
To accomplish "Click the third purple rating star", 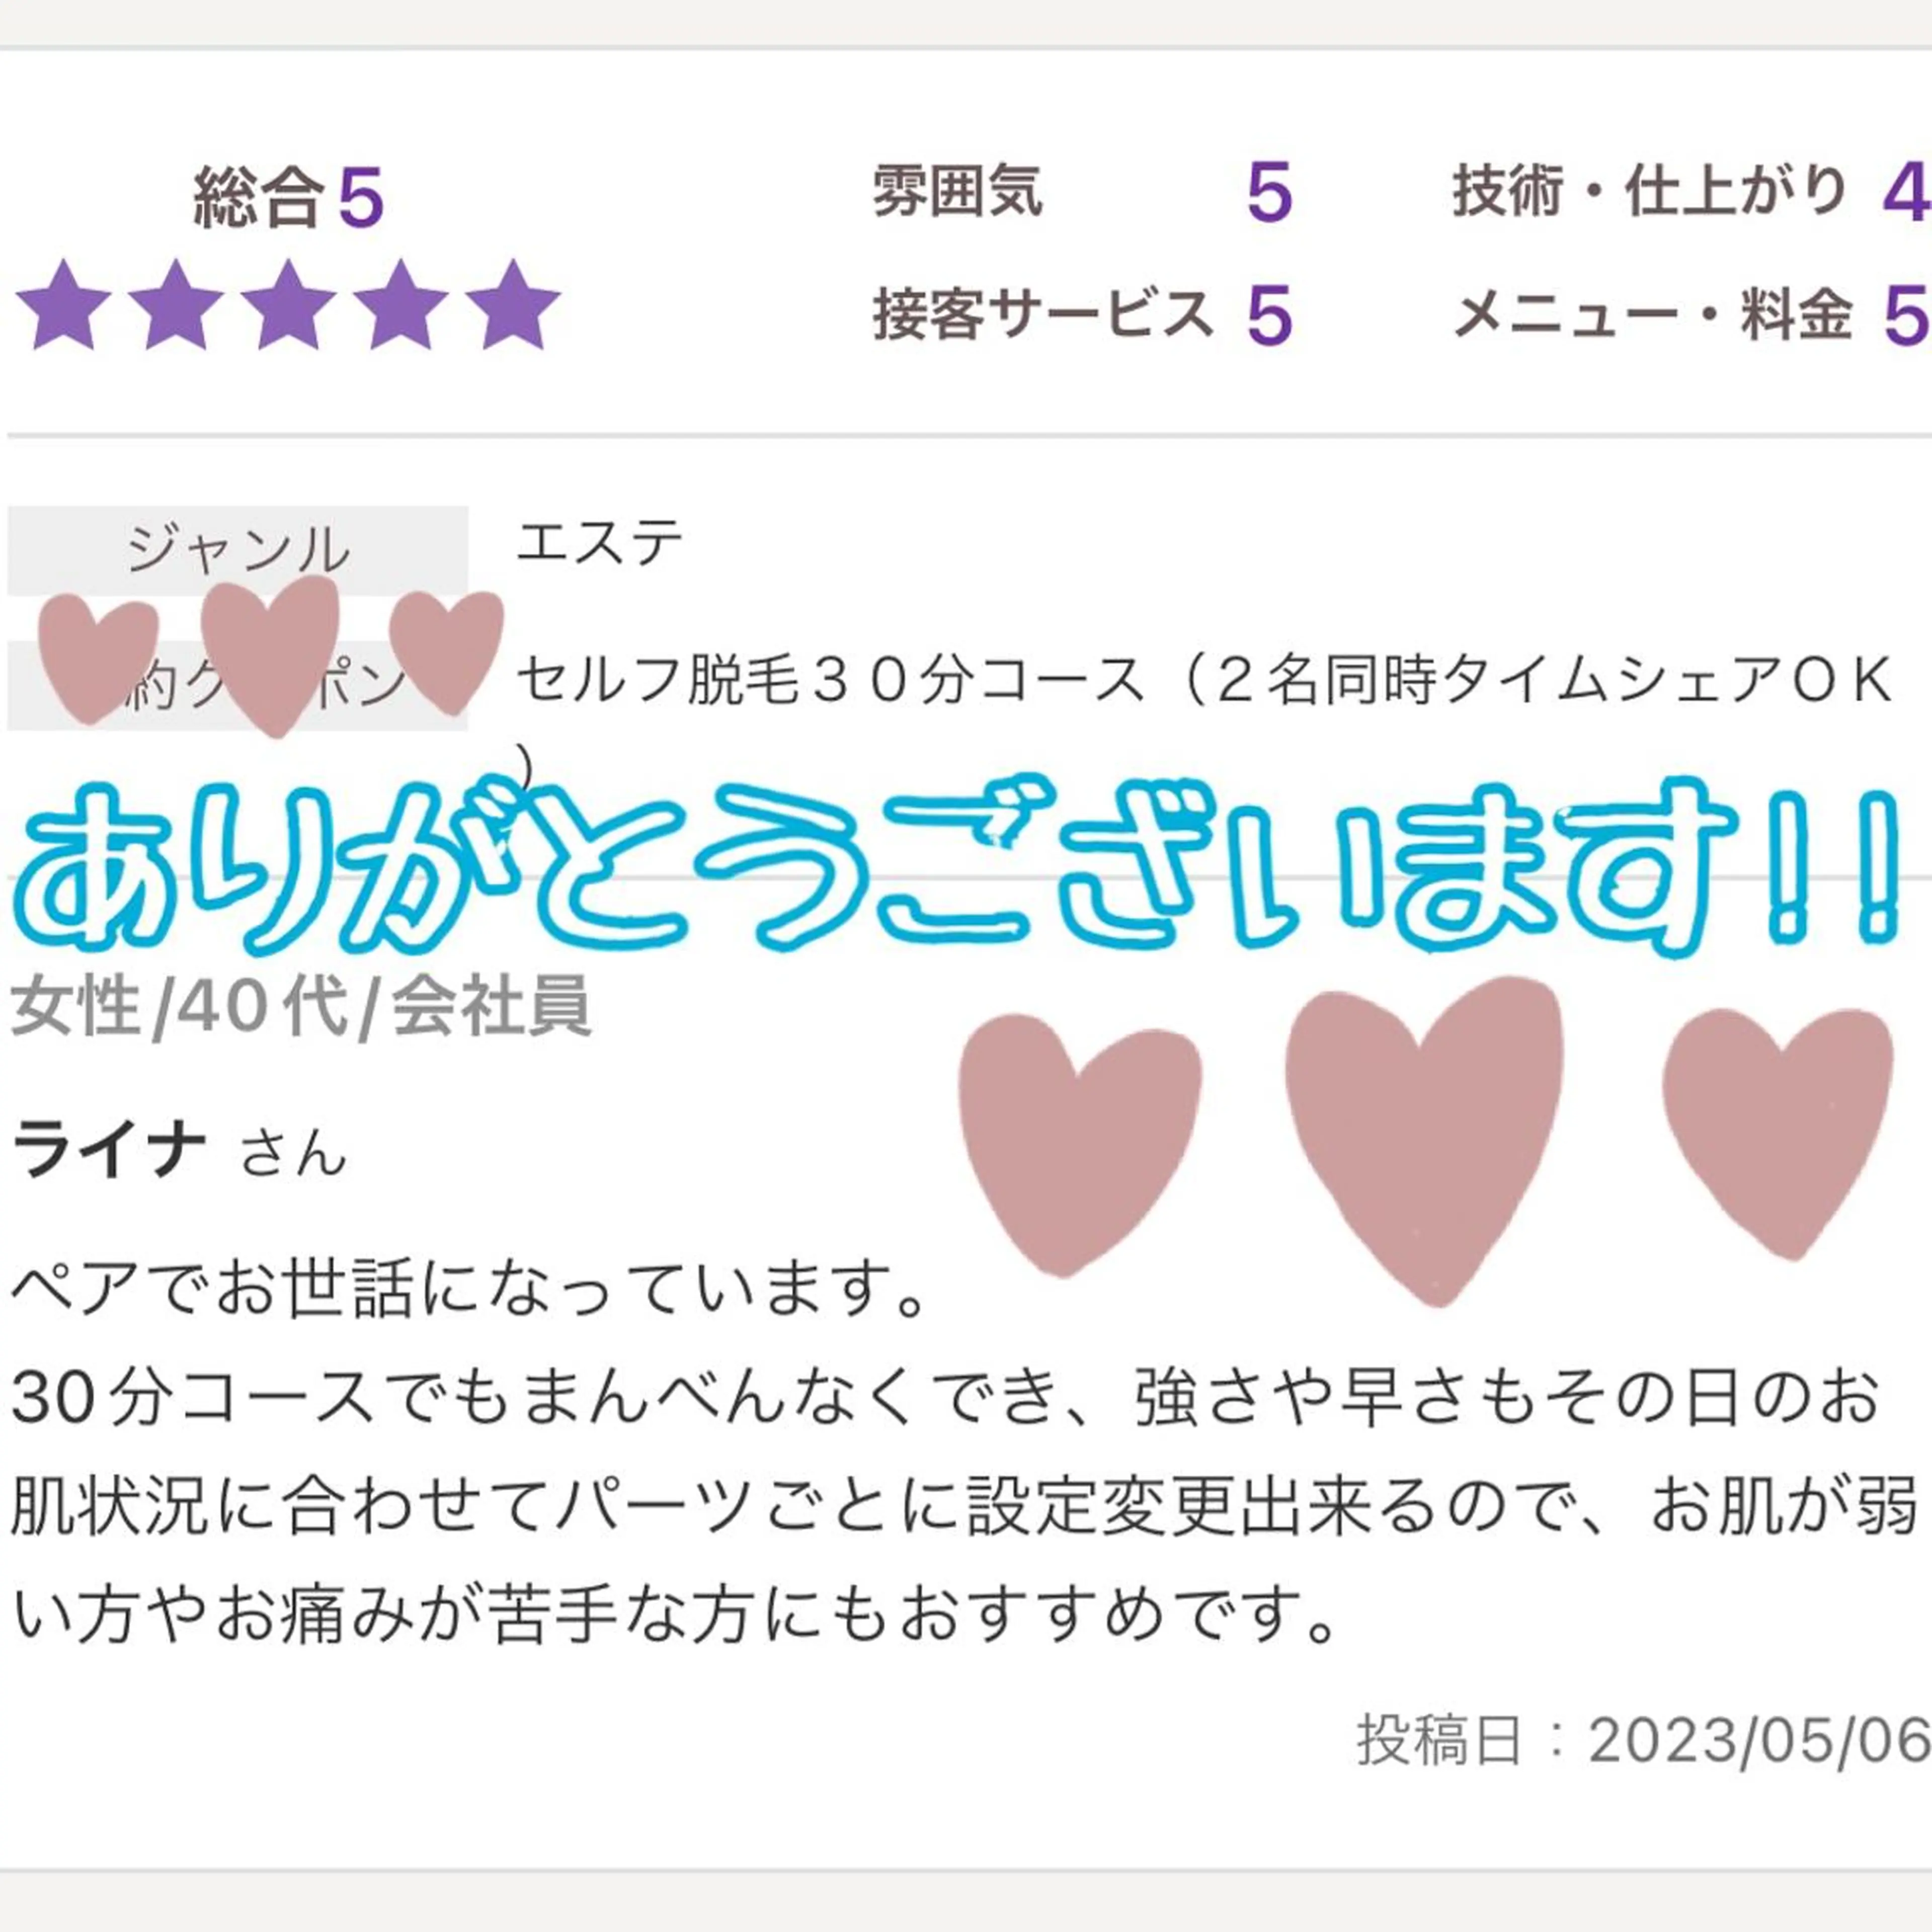I will point(288,305).
